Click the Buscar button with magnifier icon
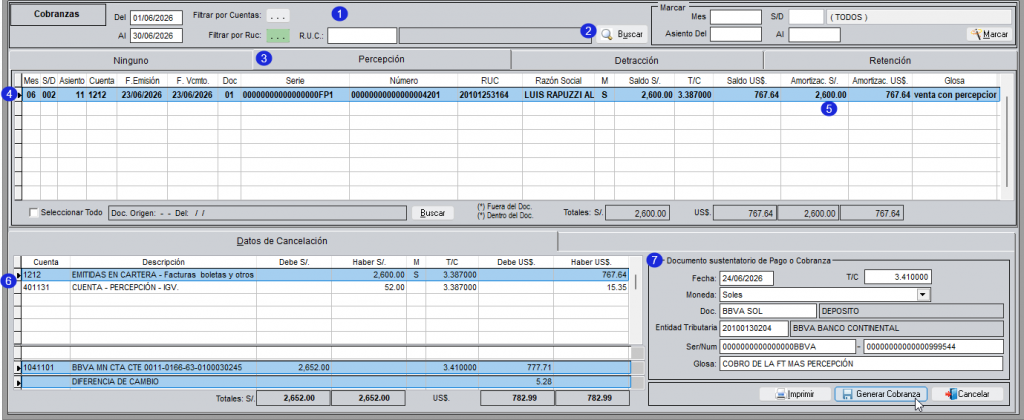1024x420 pixels. [x=622, y=34]
